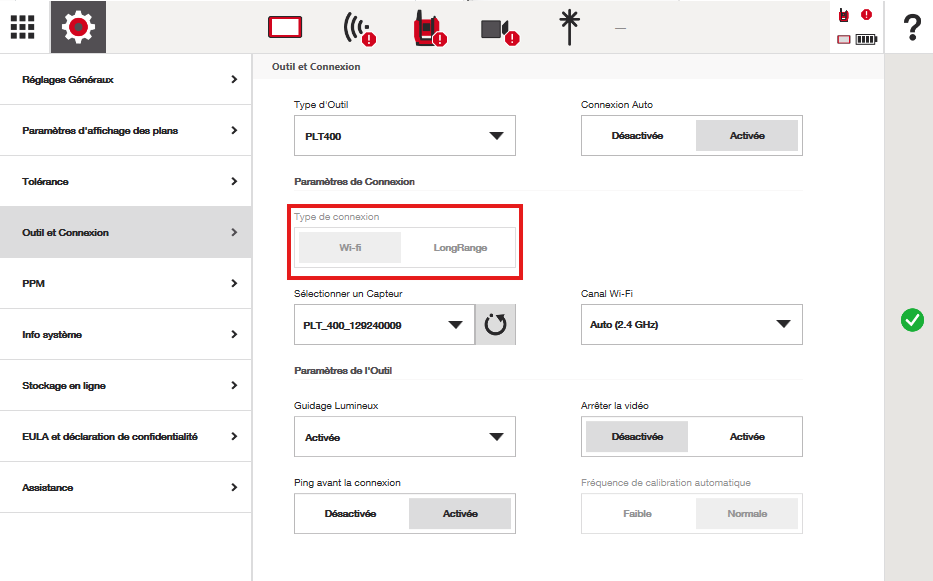Click the red tablet controller icon
This screenshot has height=581, width=933.
285,27
